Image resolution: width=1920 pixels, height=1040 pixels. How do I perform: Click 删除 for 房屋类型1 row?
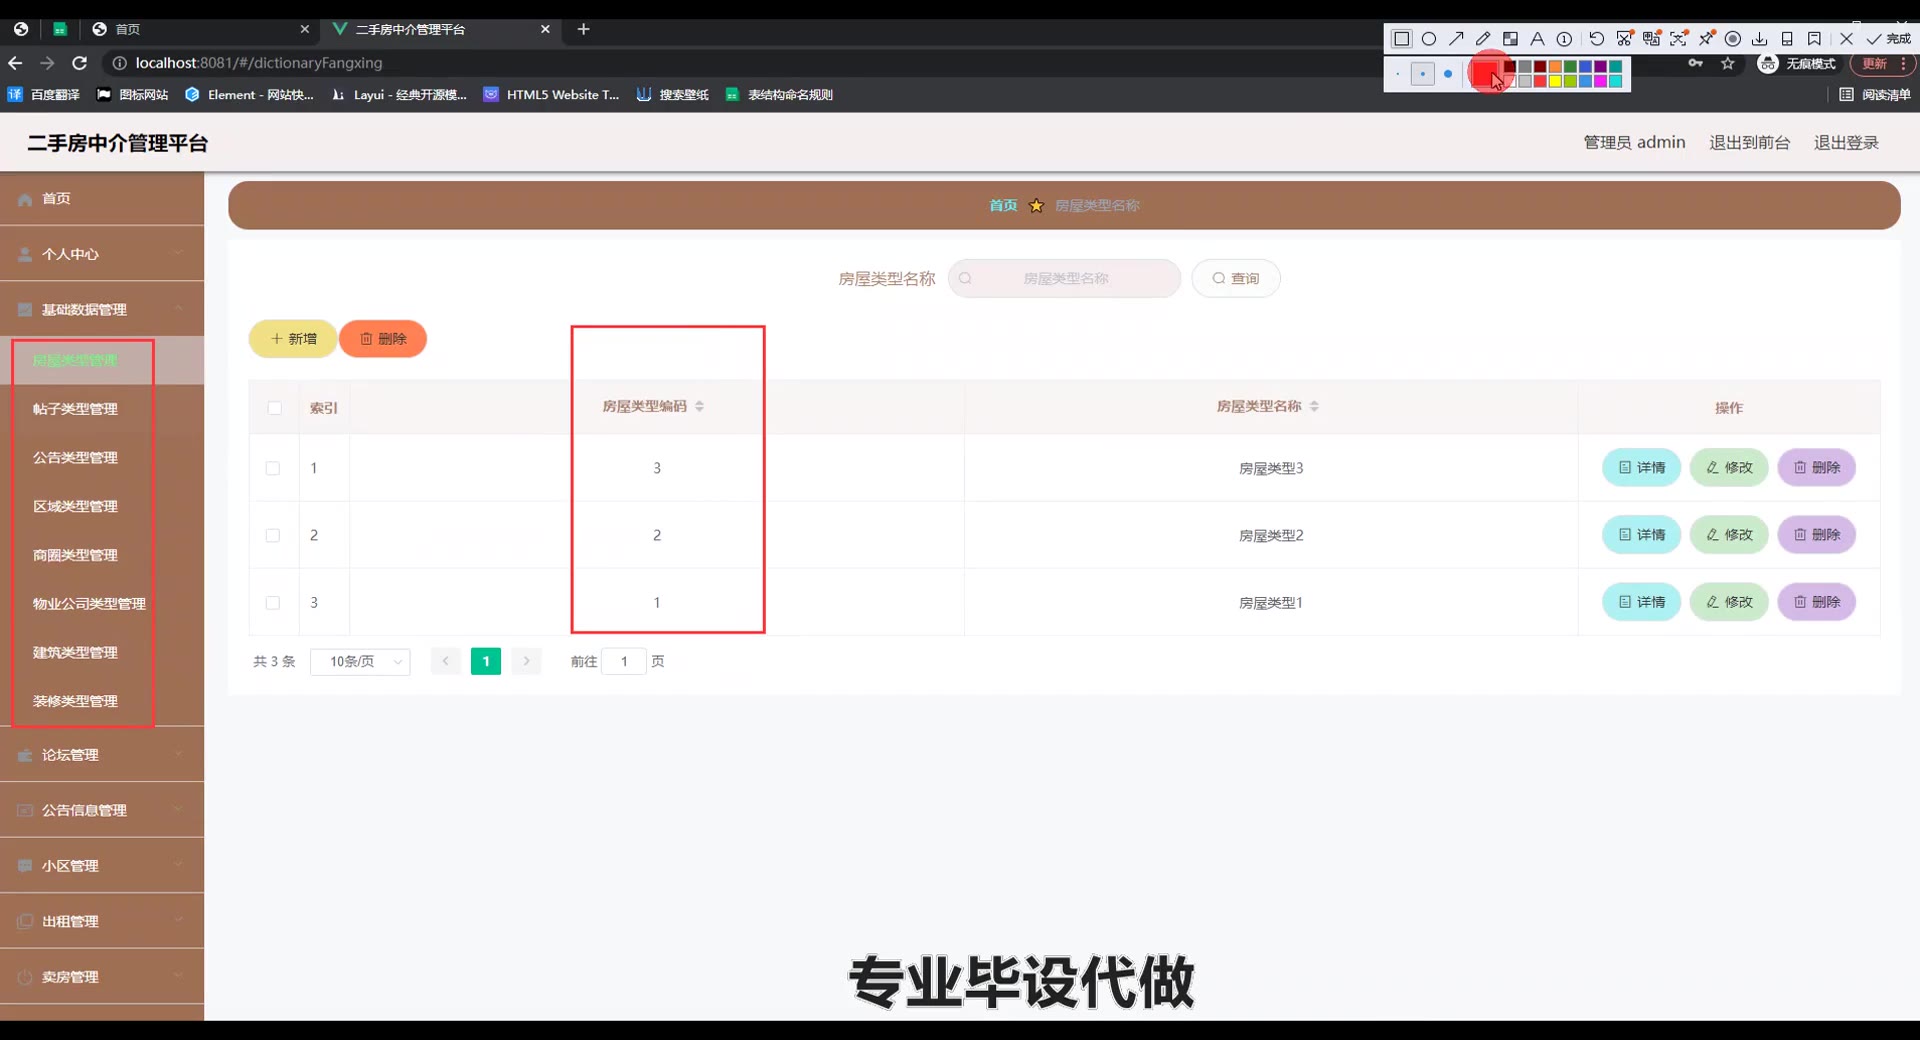pyautogui.click(x=1817, y=602)
